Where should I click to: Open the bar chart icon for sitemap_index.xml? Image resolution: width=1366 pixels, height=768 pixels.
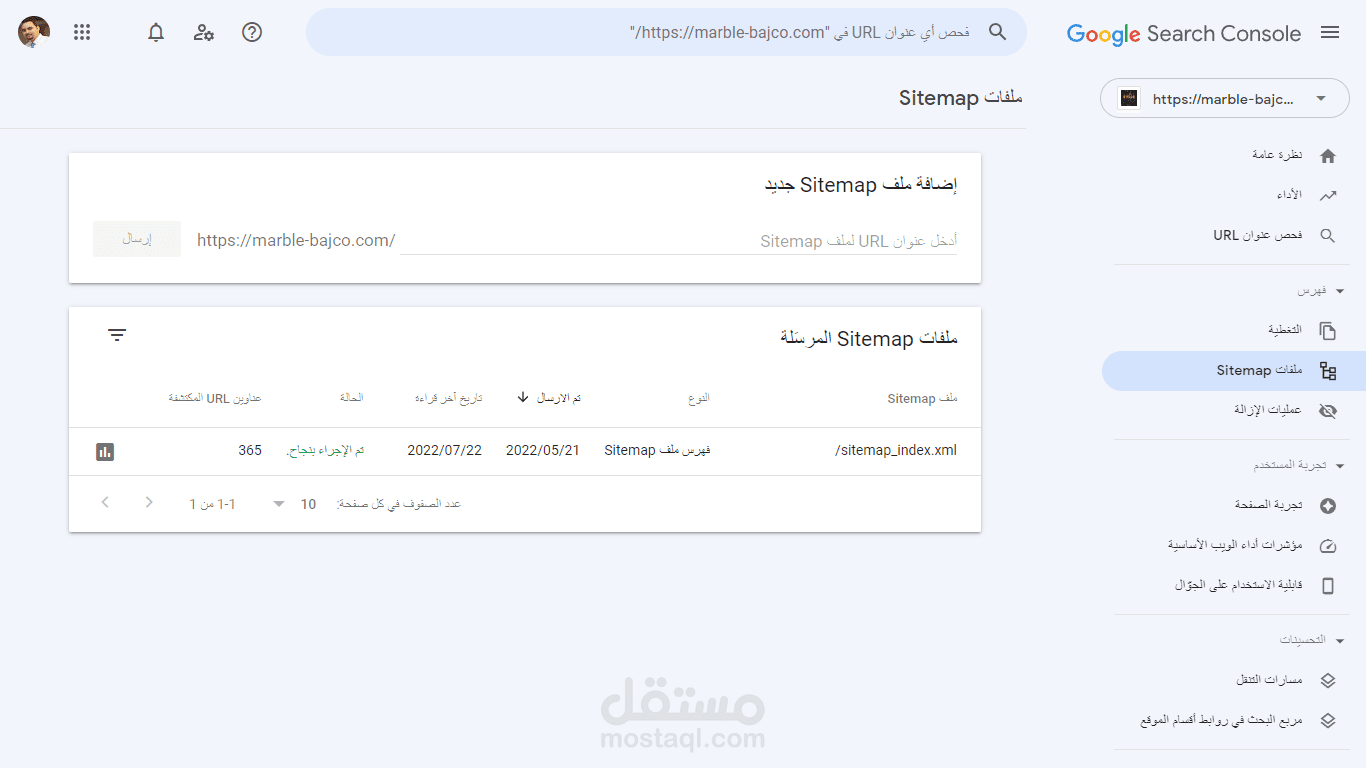[x=105, y=451]
